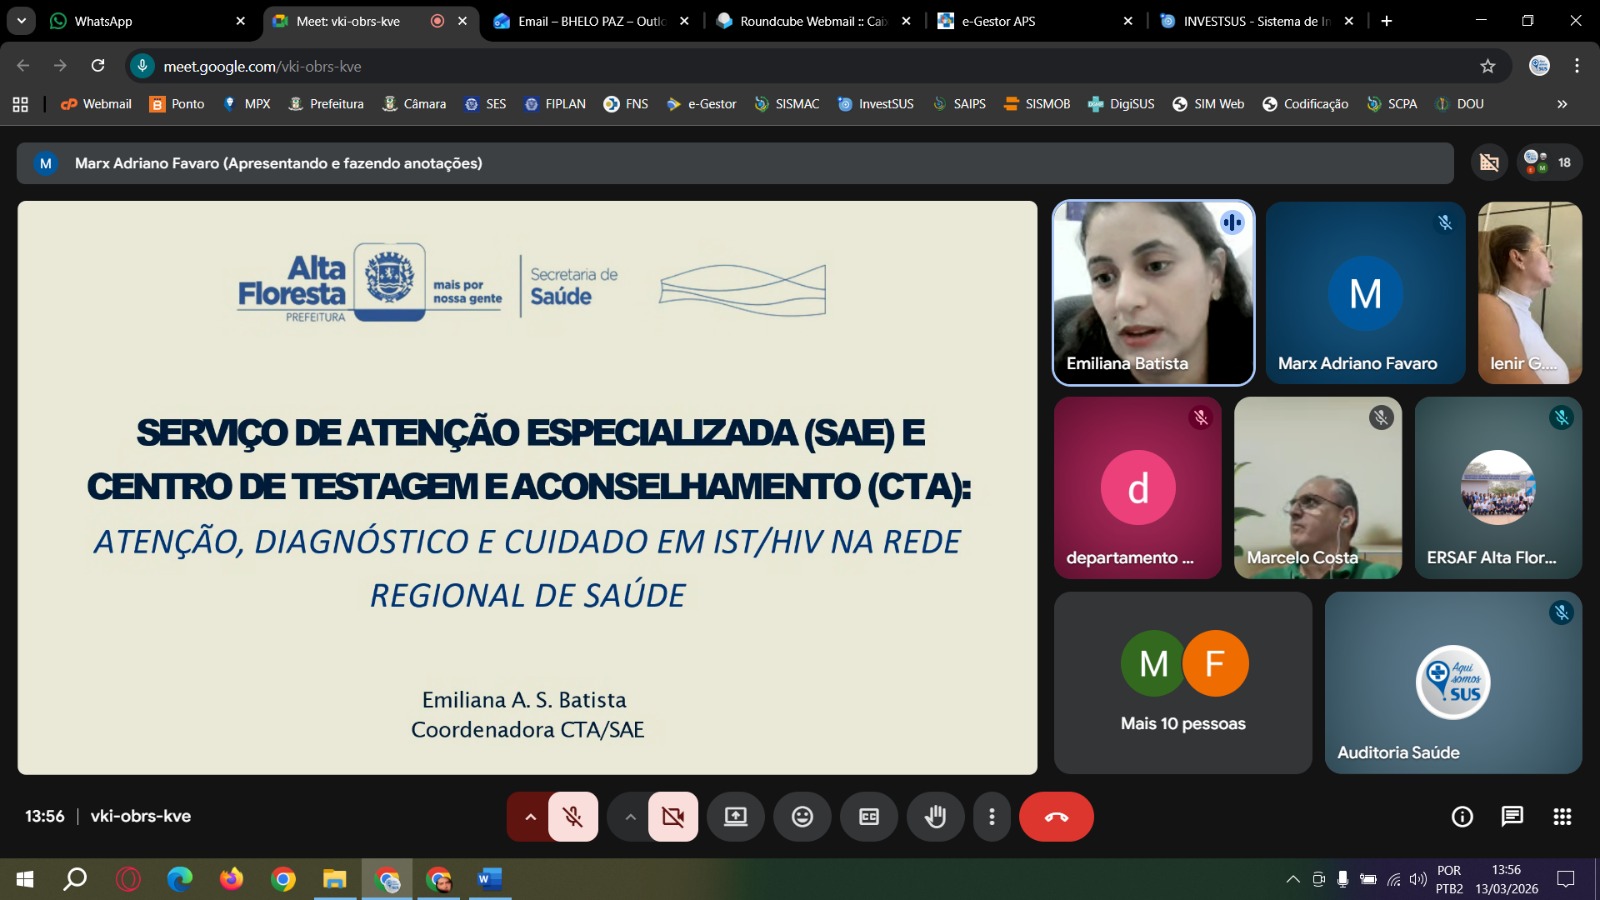Image resolution: width=1600 pixels, height=900 pixels.
Task: Expand video settings arrow beside camera
Action: (630, 817)
